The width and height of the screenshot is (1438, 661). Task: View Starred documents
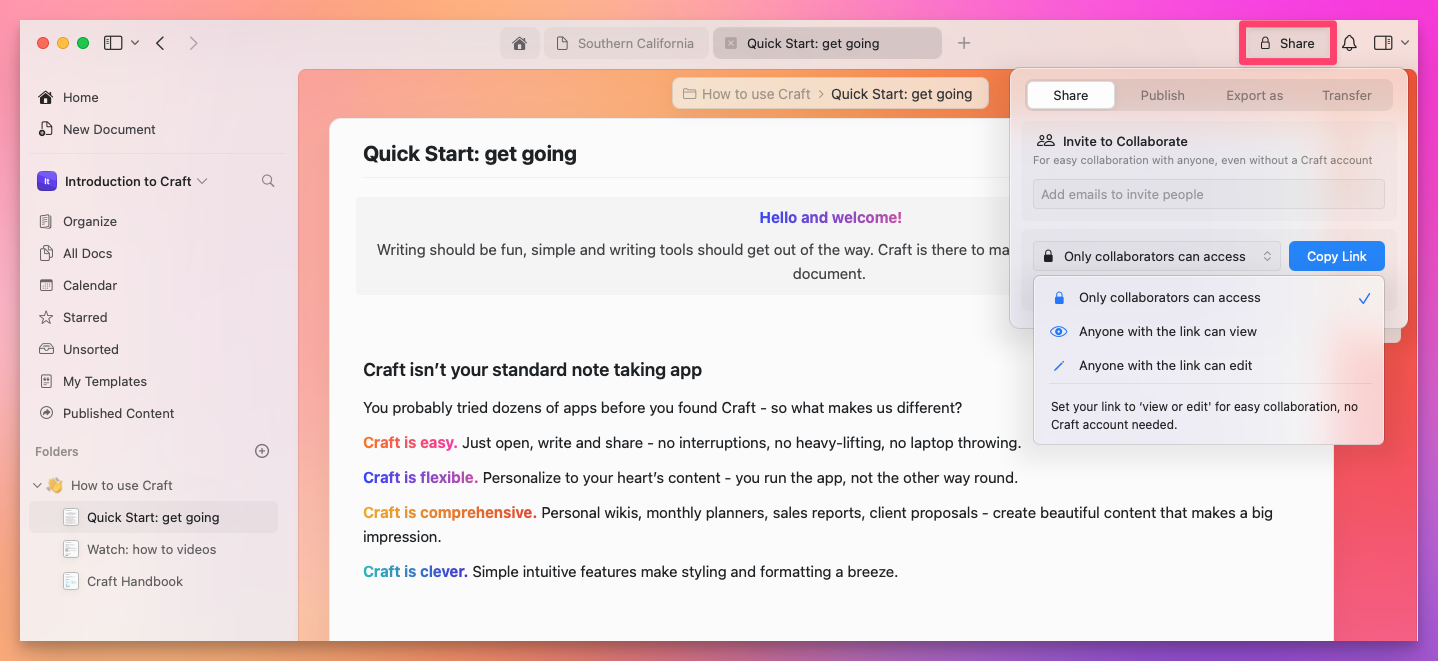click(87, 317)
